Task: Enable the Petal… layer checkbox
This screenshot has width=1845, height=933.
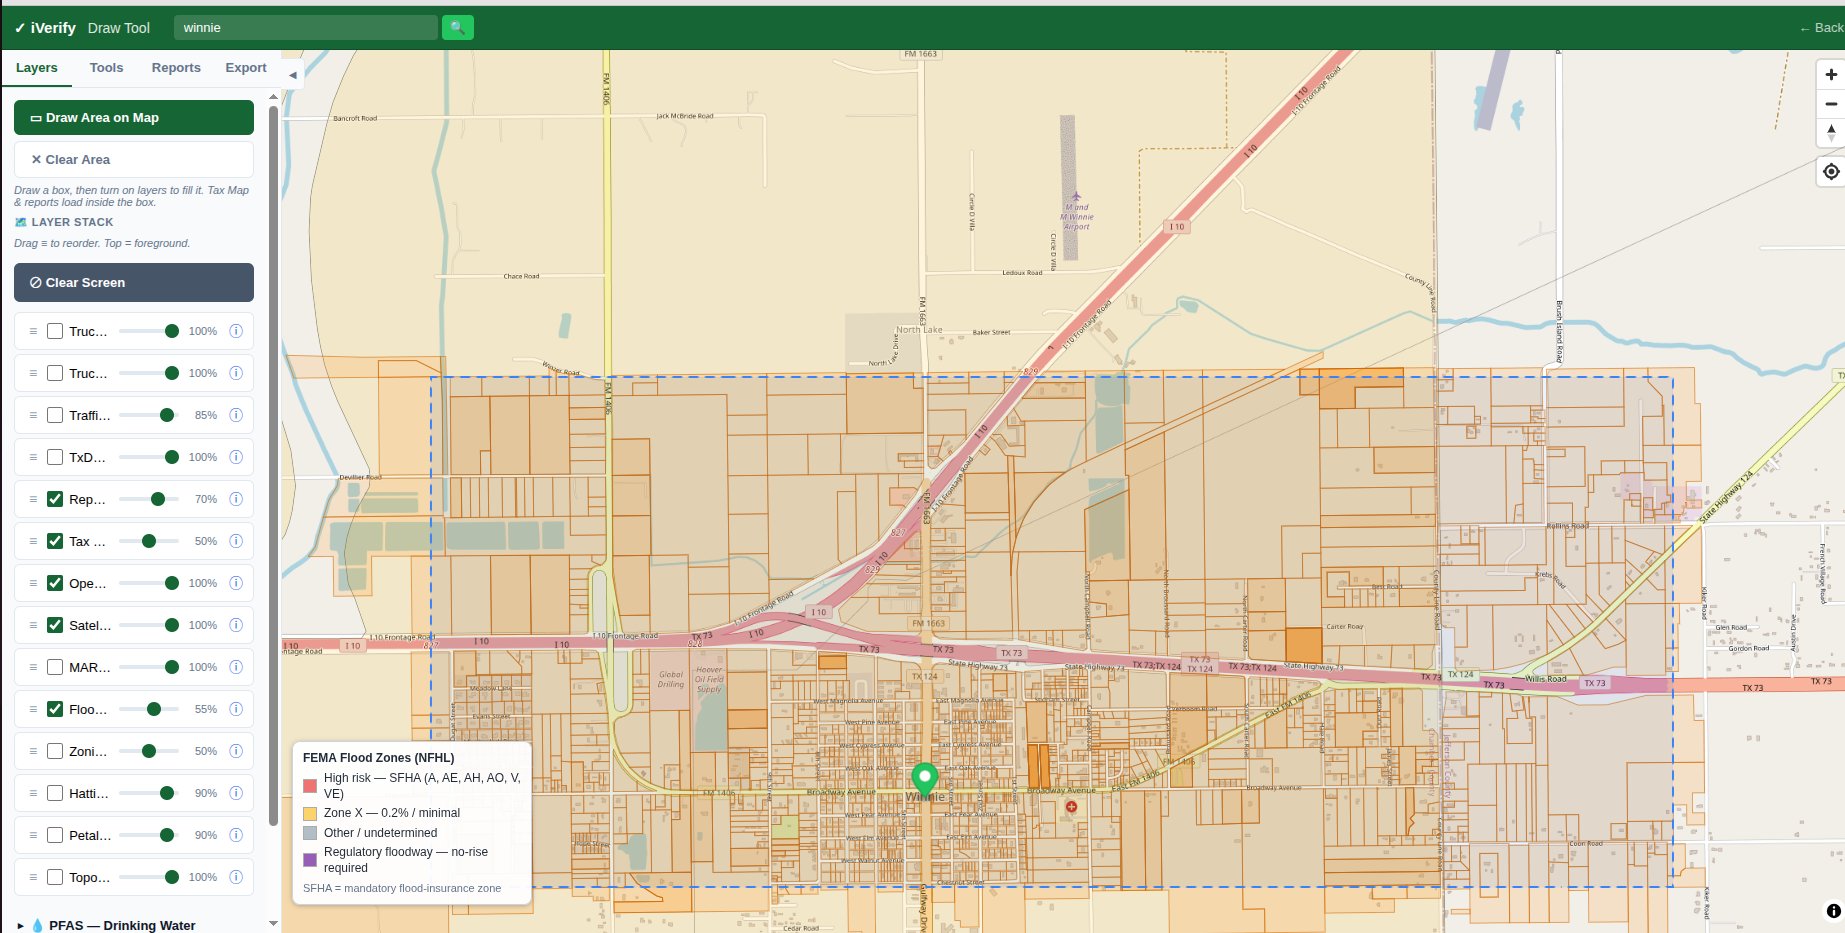Action: pos(55,835)
